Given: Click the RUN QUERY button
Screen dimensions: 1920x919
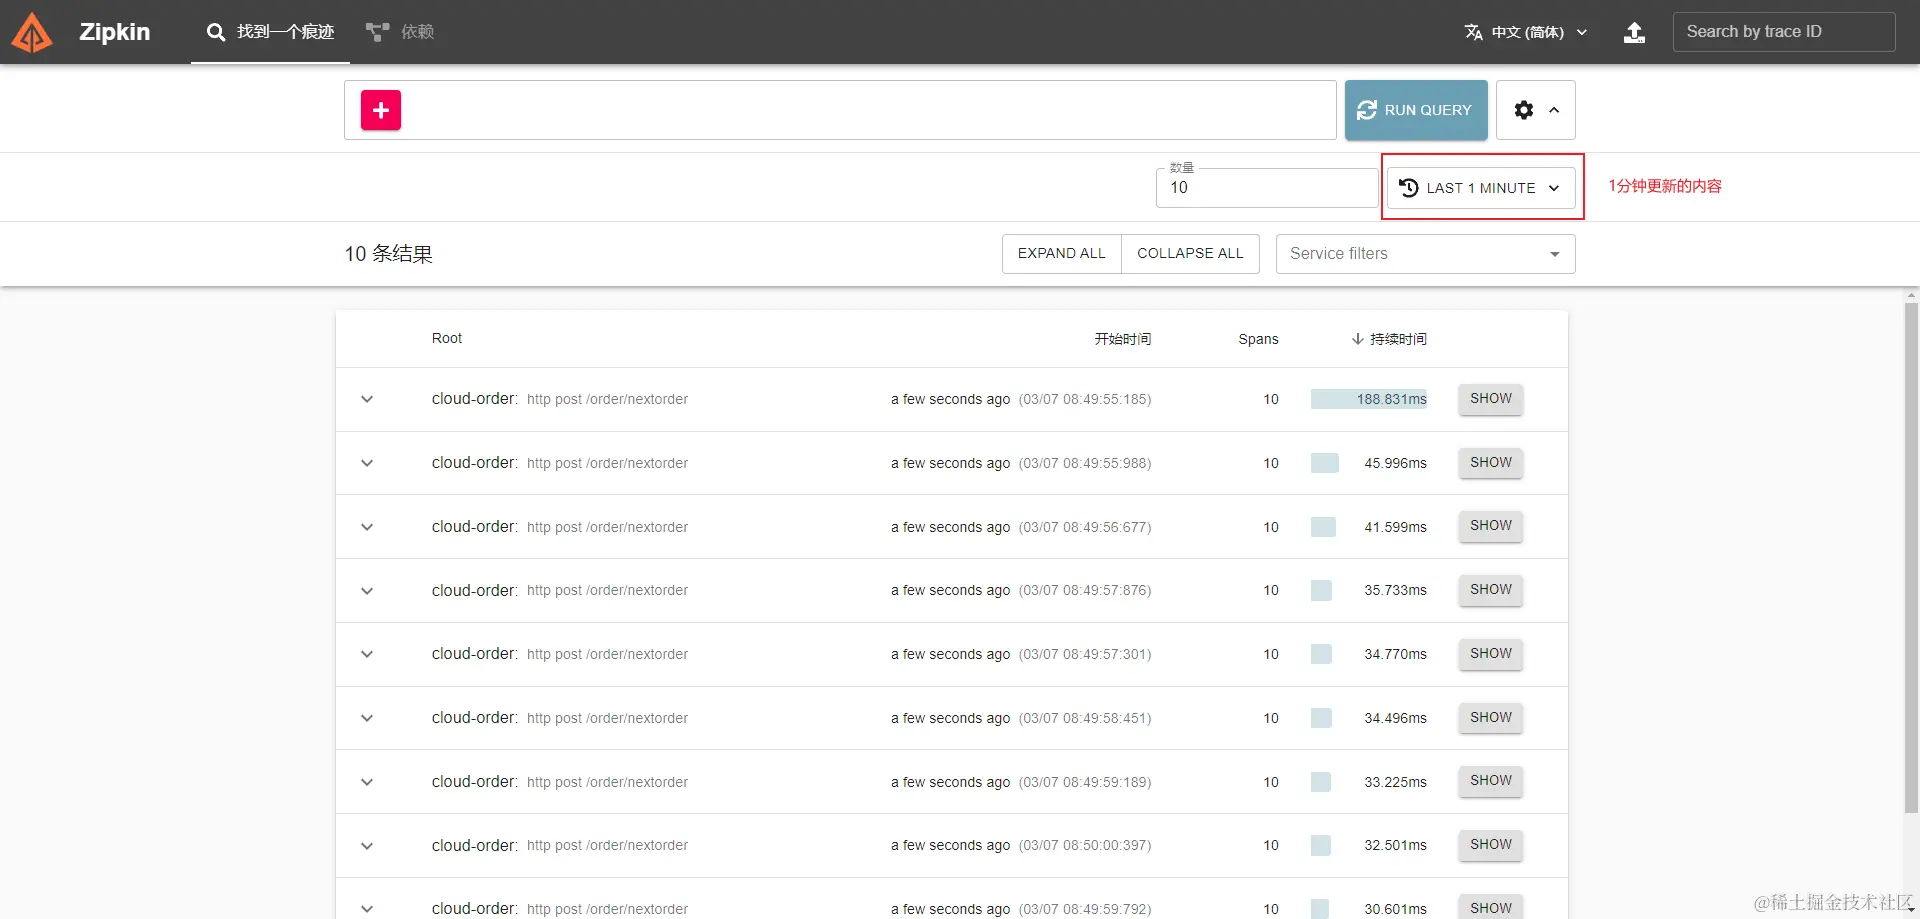Looking at the screenshot, I should (x=1416, y=110).
